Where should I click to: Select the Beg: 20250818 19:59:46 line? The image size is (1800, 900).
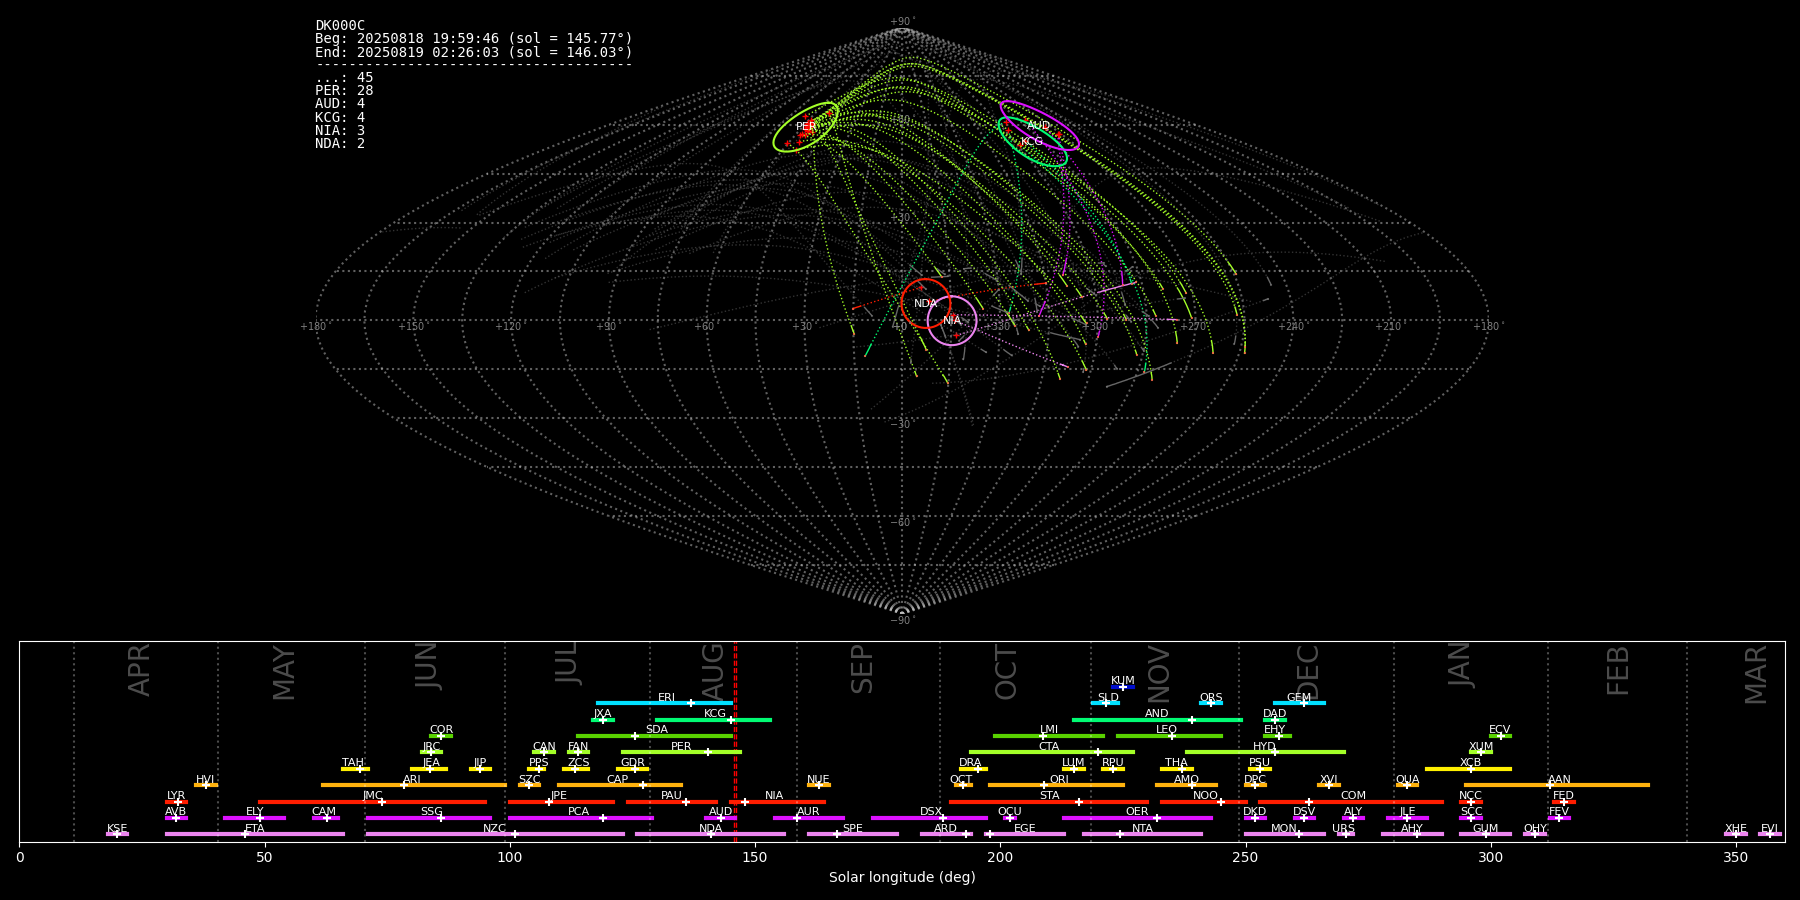click(474, 39)
